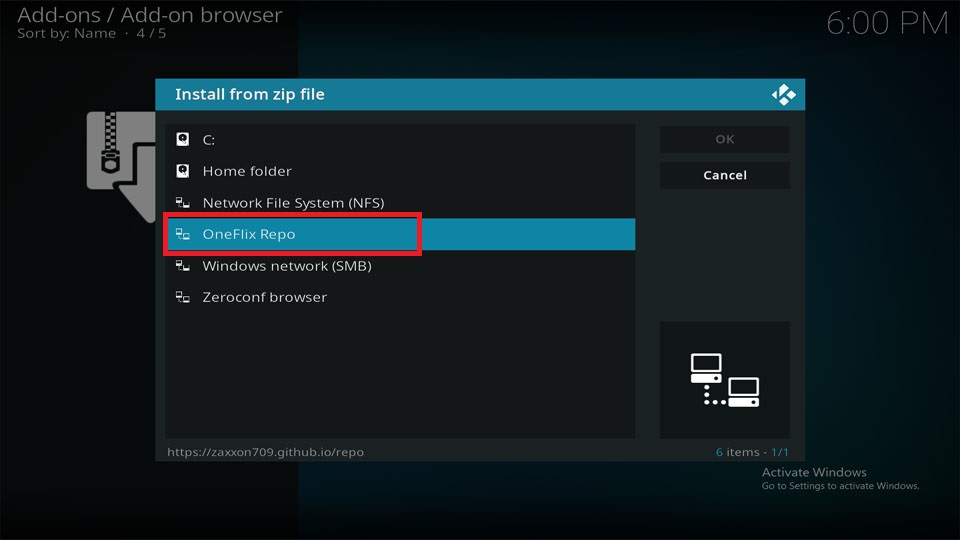Click the Sort by: Name label

coord(66,34)
